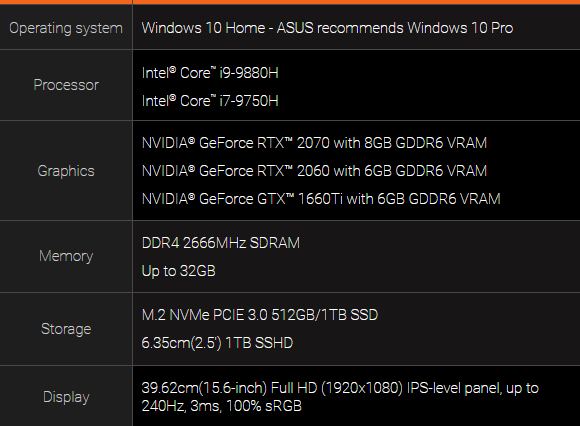This screenshot has height=426, width=580.
Task: Click the Storage row label
Action: point(66,329)
